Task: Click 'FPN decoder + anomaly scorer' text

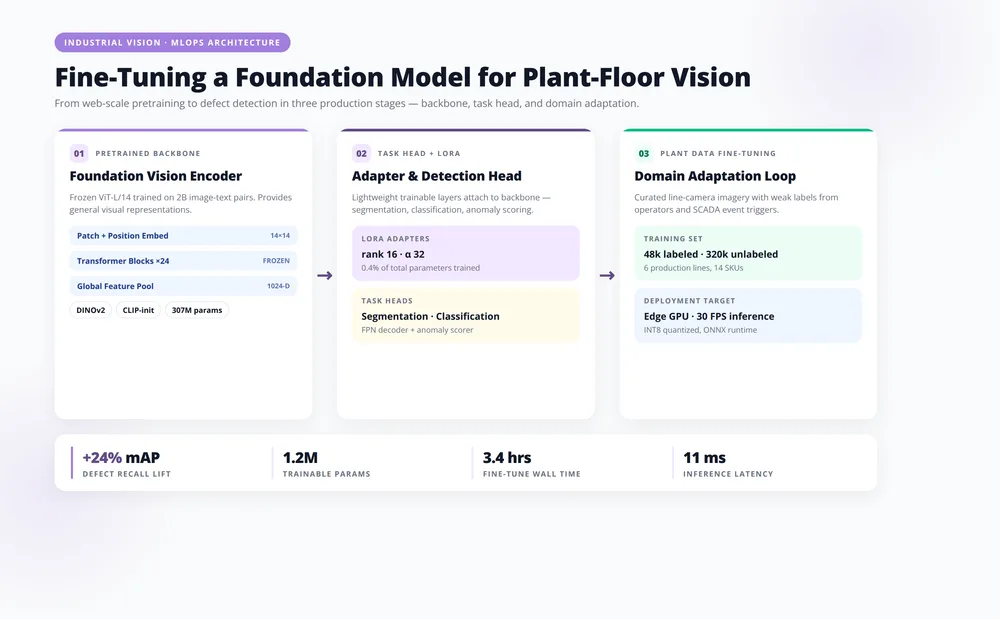Action: [417, 330]
